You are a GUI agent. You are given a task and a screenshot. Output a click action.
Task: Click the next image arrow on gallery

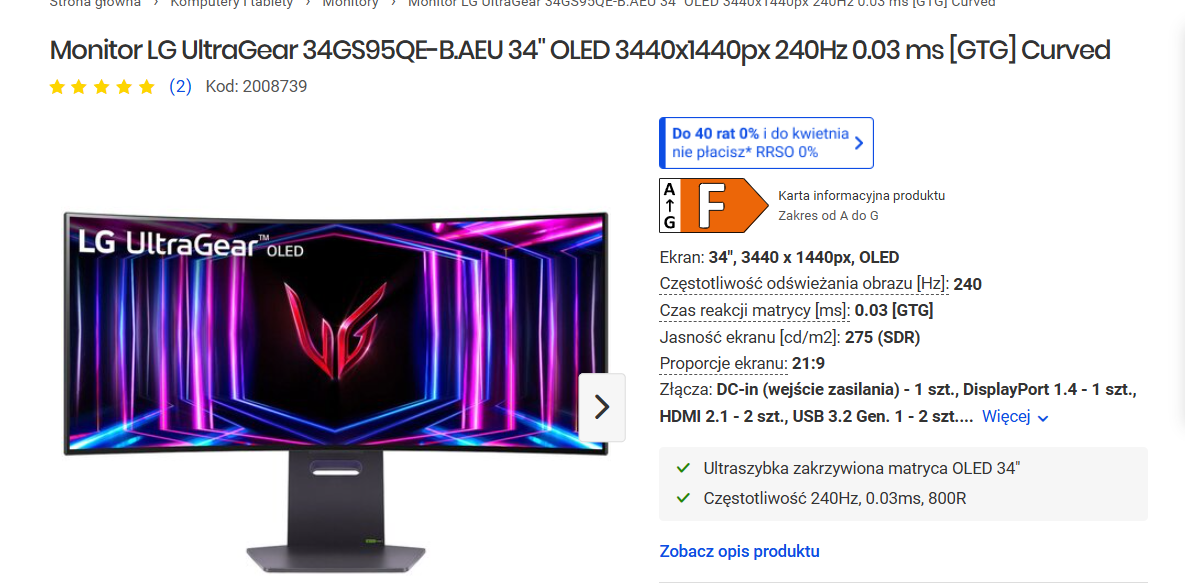click(602, 407)
